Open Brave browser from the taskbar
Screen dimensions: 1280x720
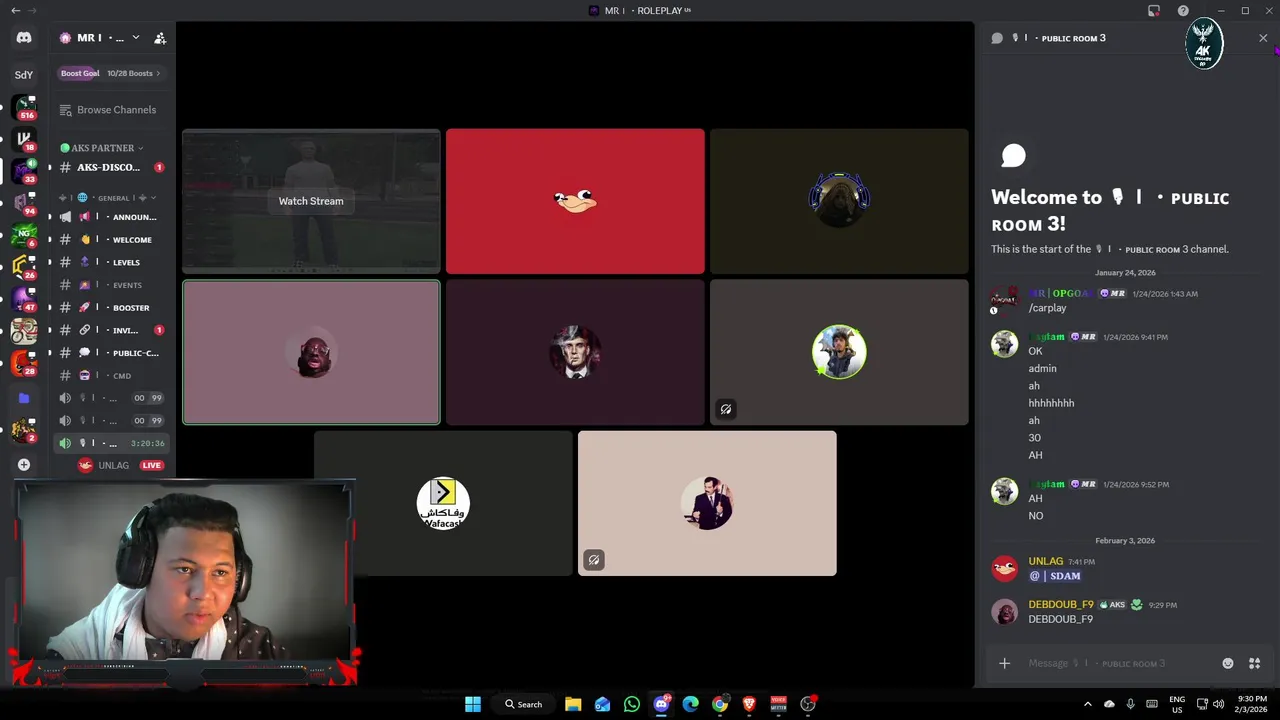click(749, 704)
